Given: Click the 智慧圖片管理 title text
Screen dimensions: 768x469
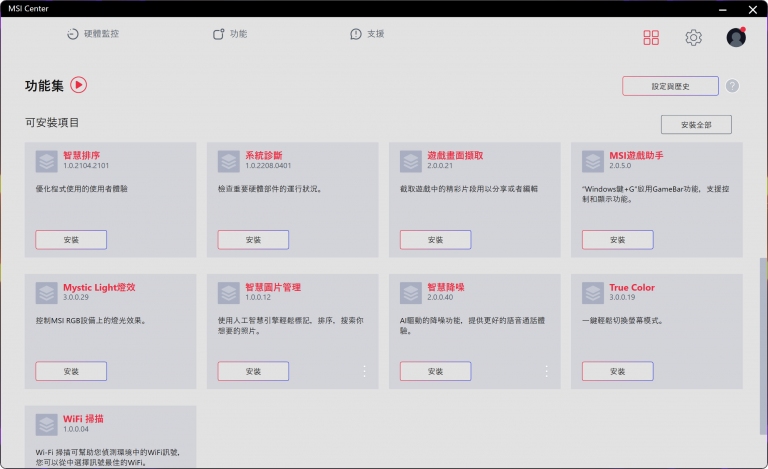Looking at the screenshot, I should (273, 287).
